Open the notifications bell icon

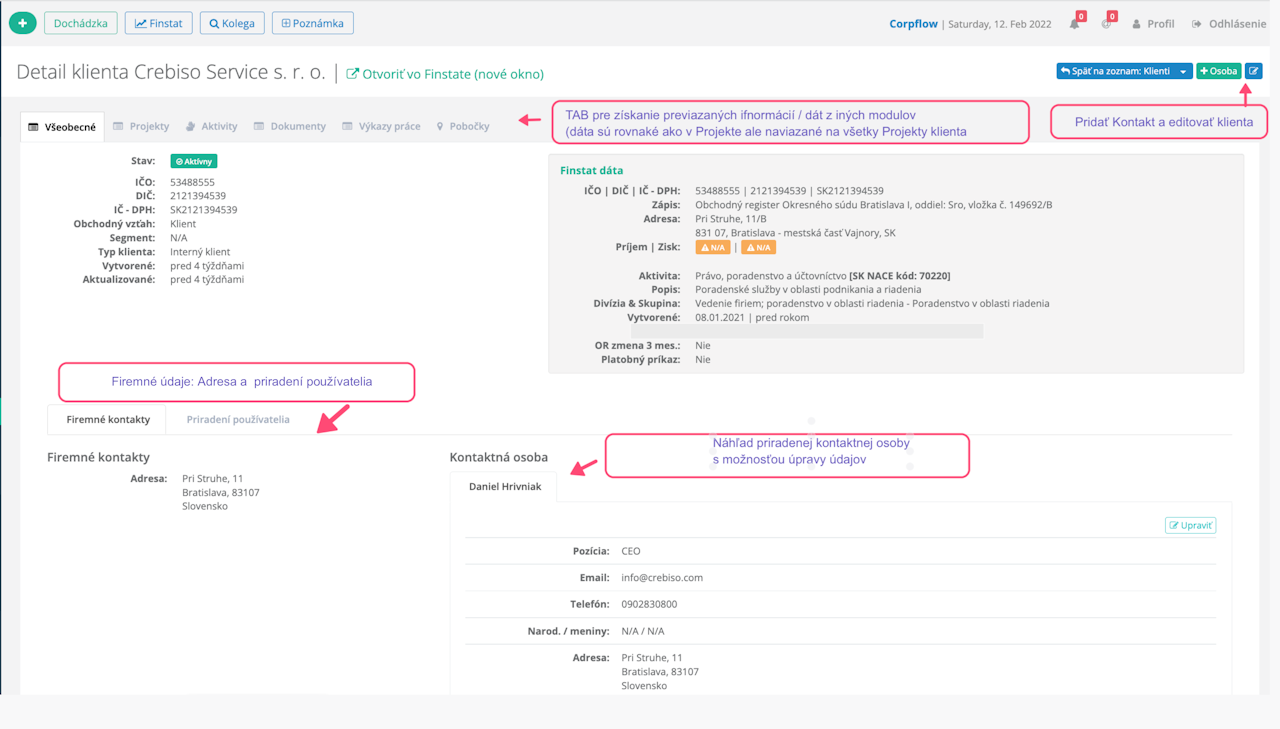1075,24
